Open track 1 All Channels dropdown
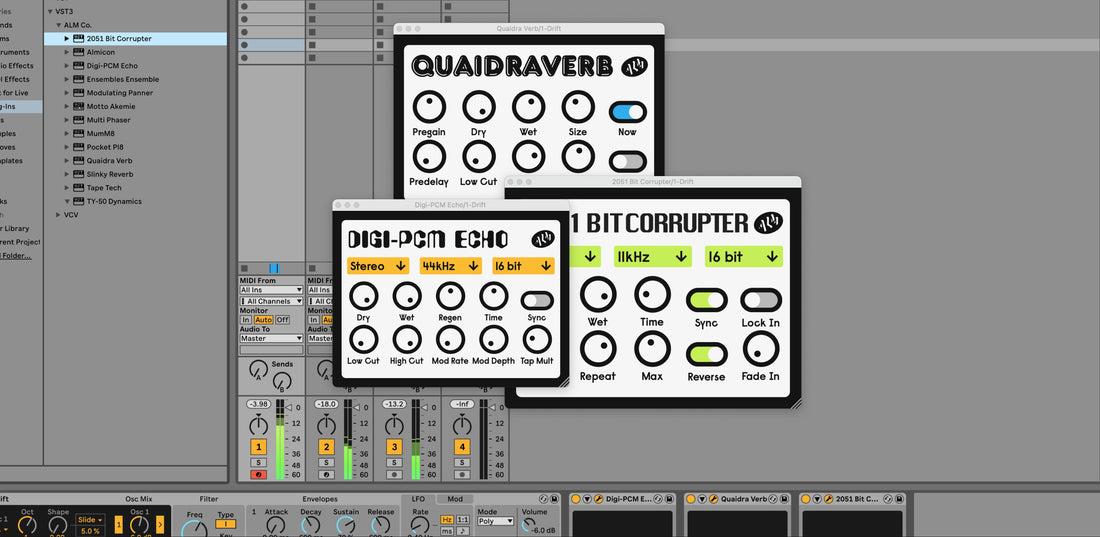 pyautogui.click(x=271, y=301)
